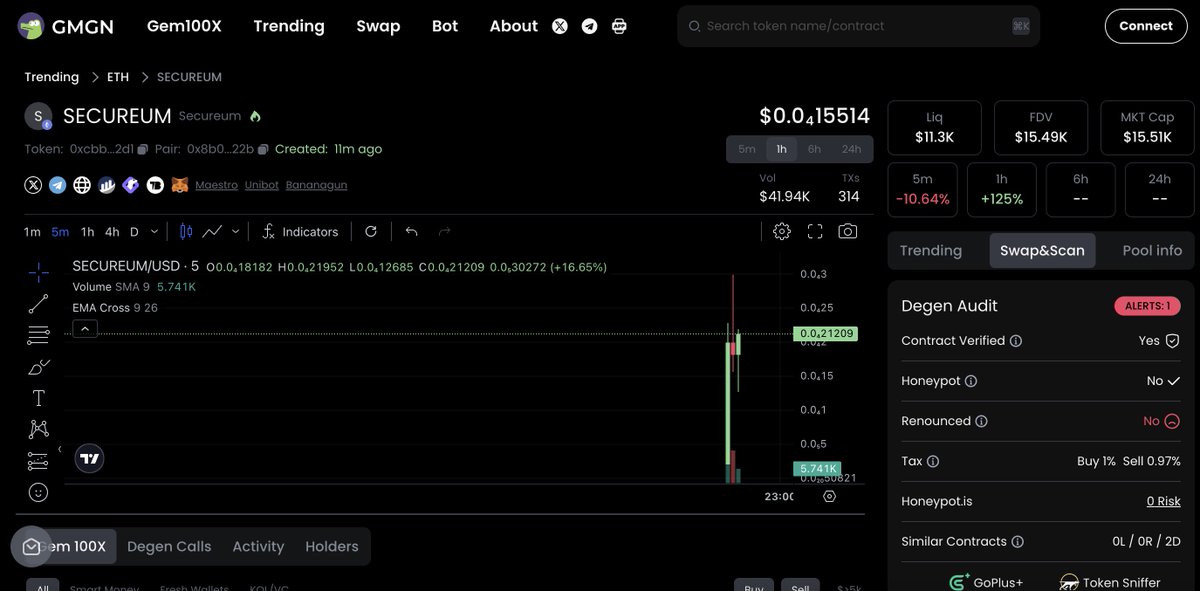
Task: Open the Telegram icon in top navigation
Action: tap(590, 26)
